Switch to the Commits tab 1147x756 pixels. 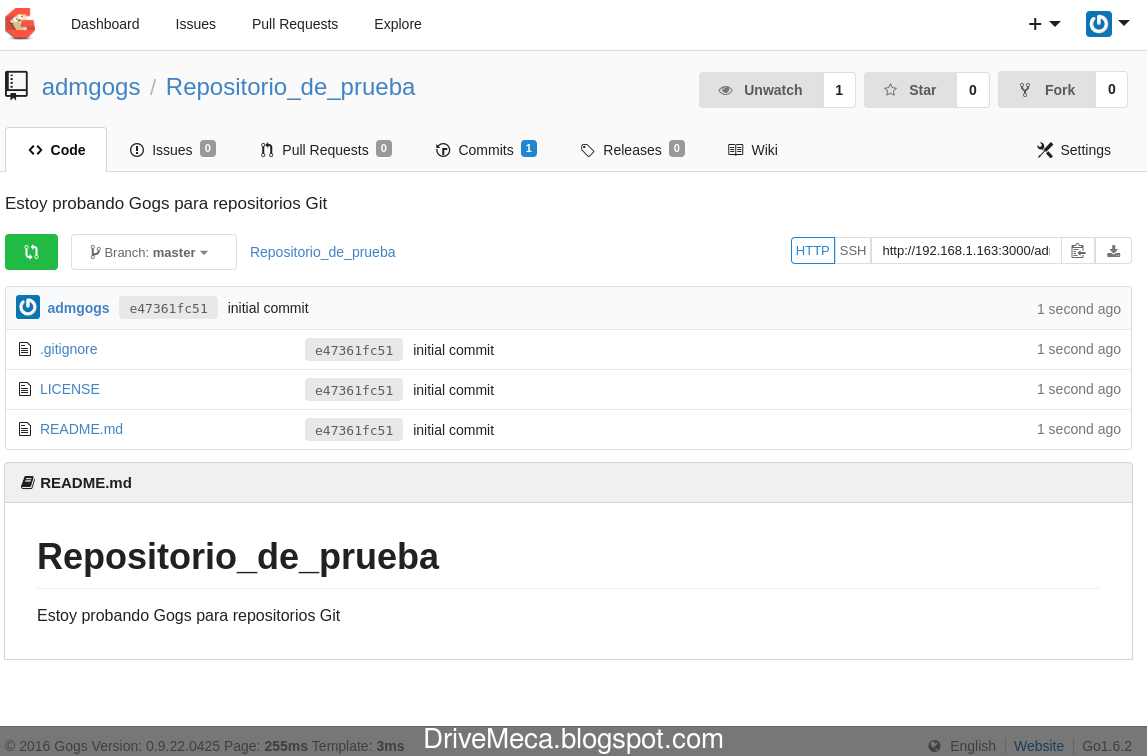coord(486,149)
